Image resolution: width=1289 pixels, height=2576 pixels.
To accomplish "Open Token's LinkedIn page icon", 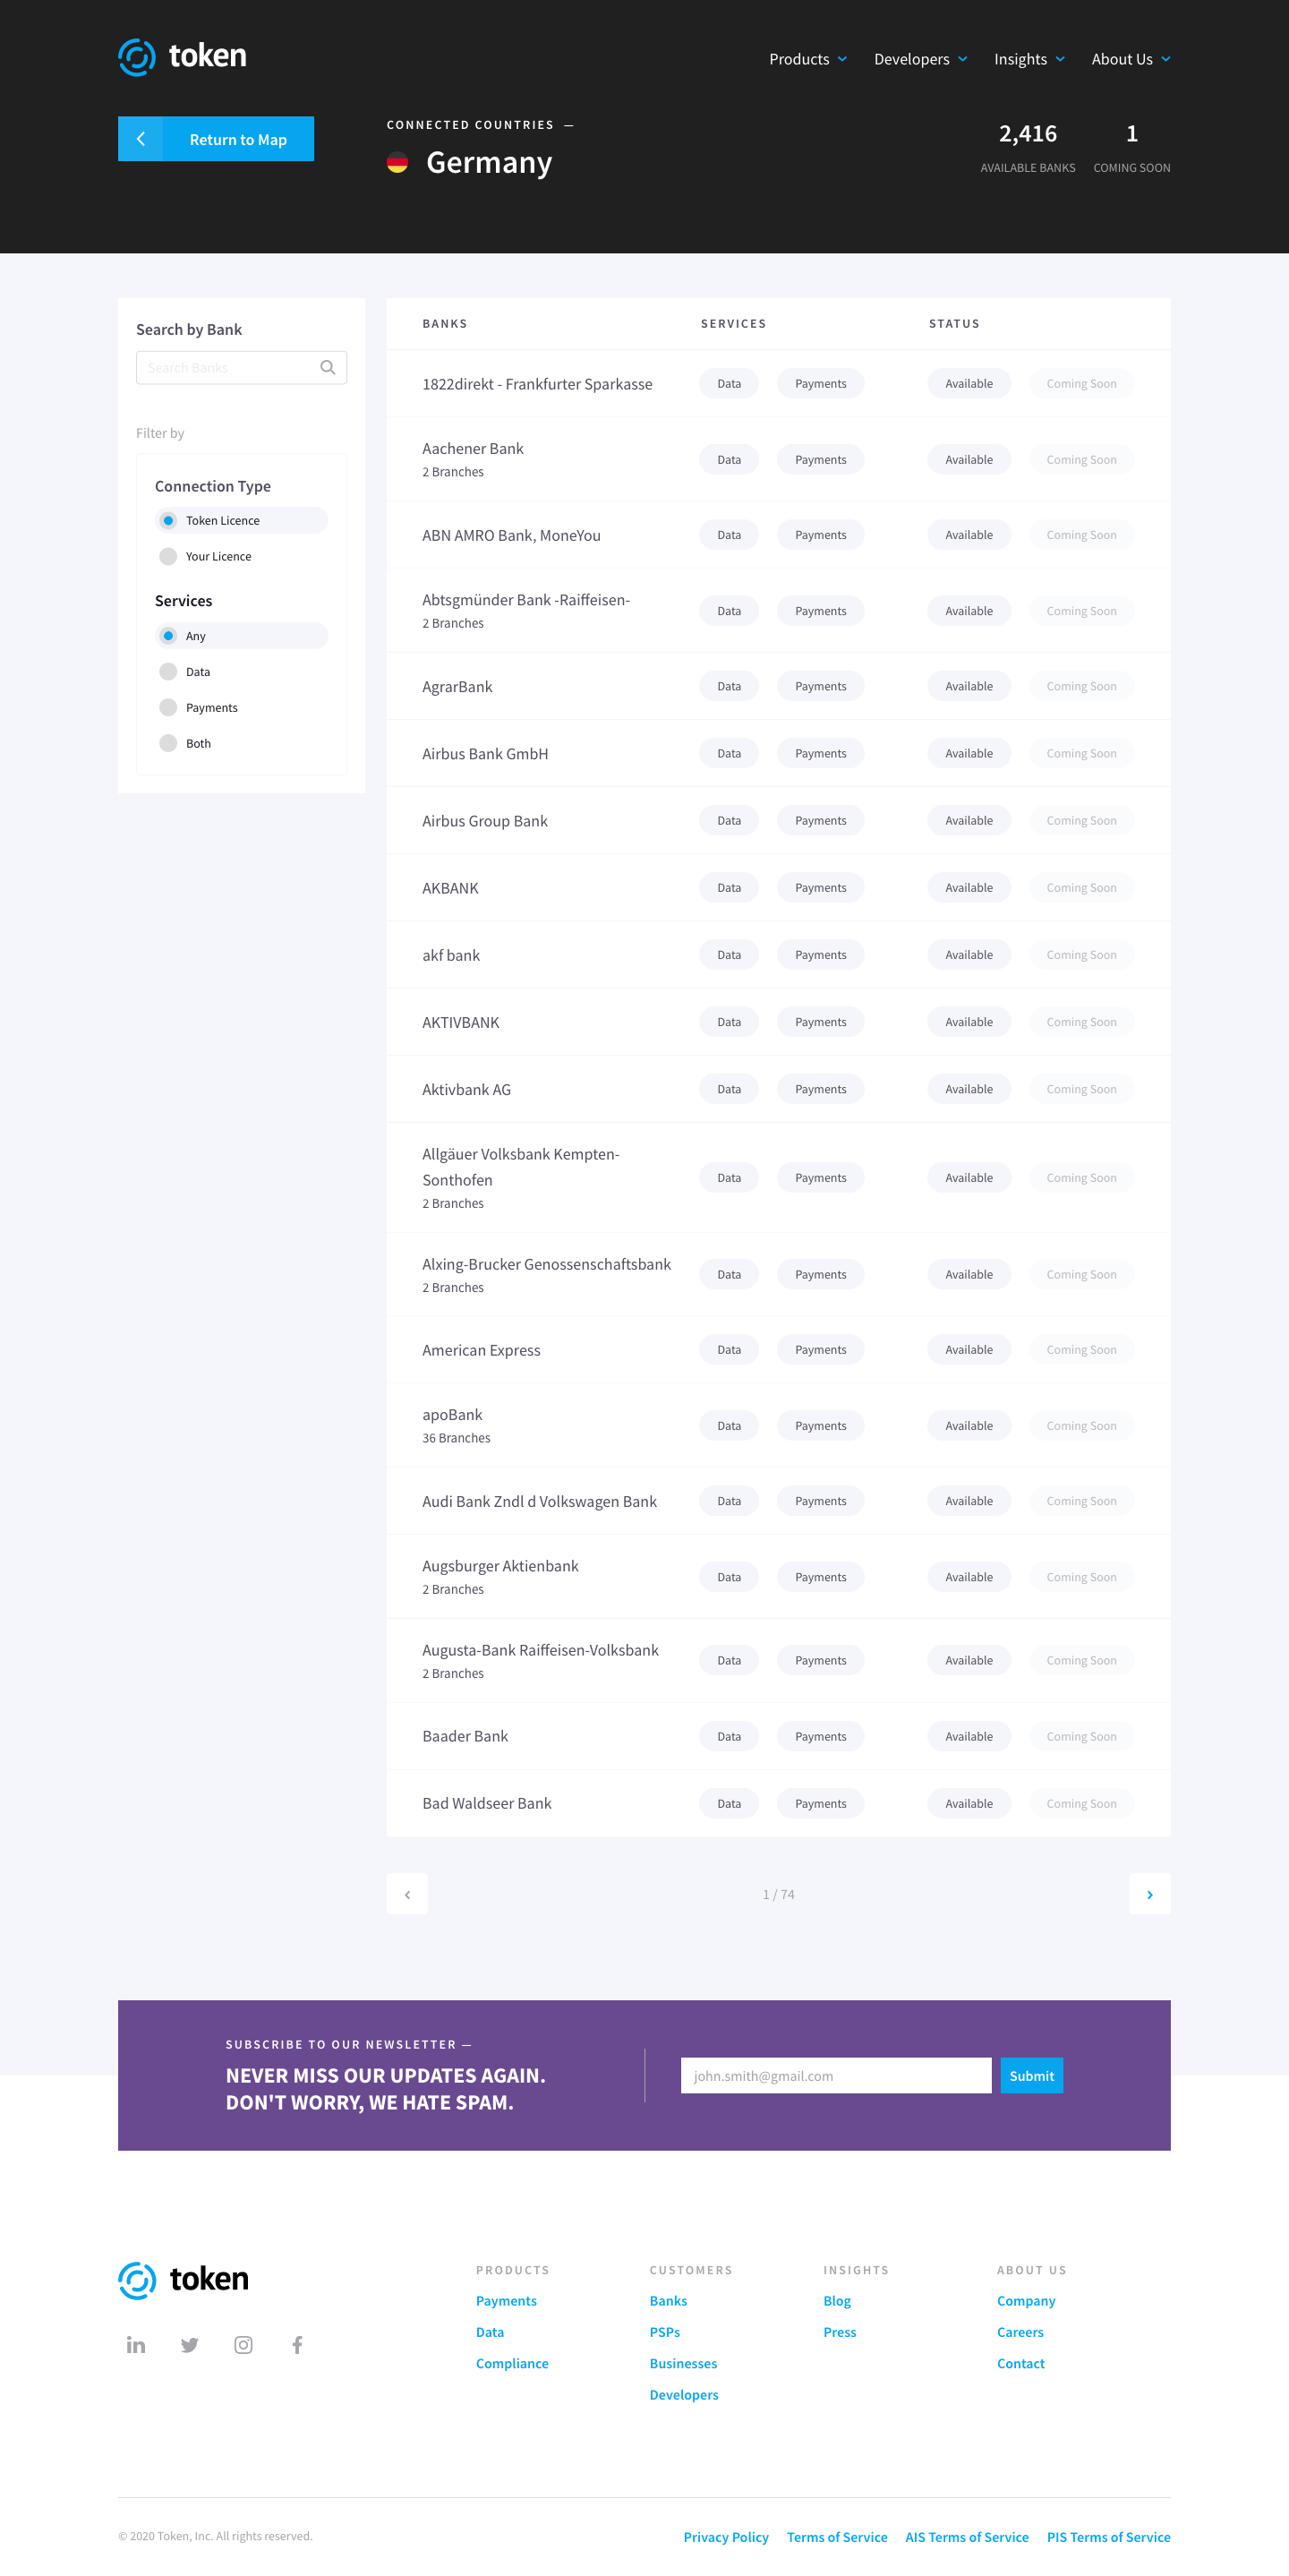I will click(136, 2345).
